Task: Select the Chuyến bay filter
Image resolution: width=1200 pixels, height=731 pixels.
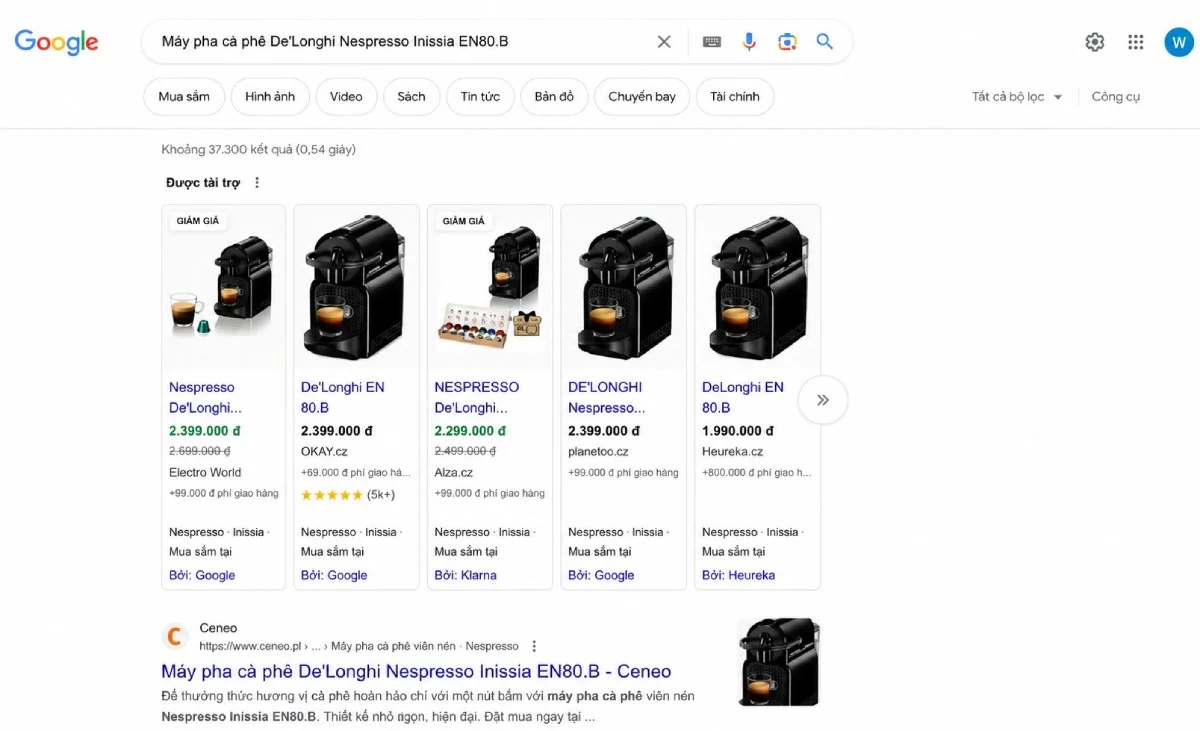Action: (x=642, y=97)
